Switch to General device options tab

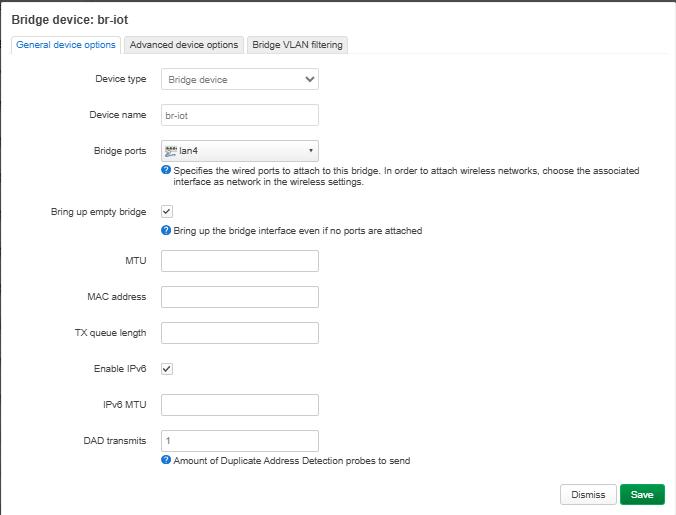point(66,45)
